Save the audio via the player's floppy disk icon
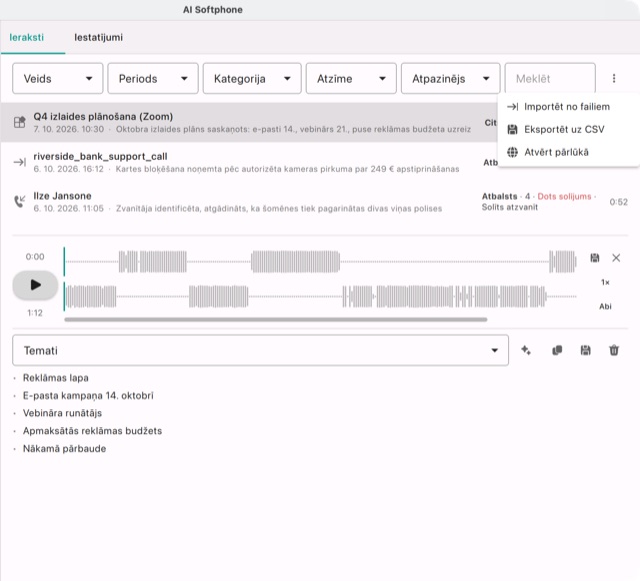Viewport: 640px width, 581px height. 595,258
